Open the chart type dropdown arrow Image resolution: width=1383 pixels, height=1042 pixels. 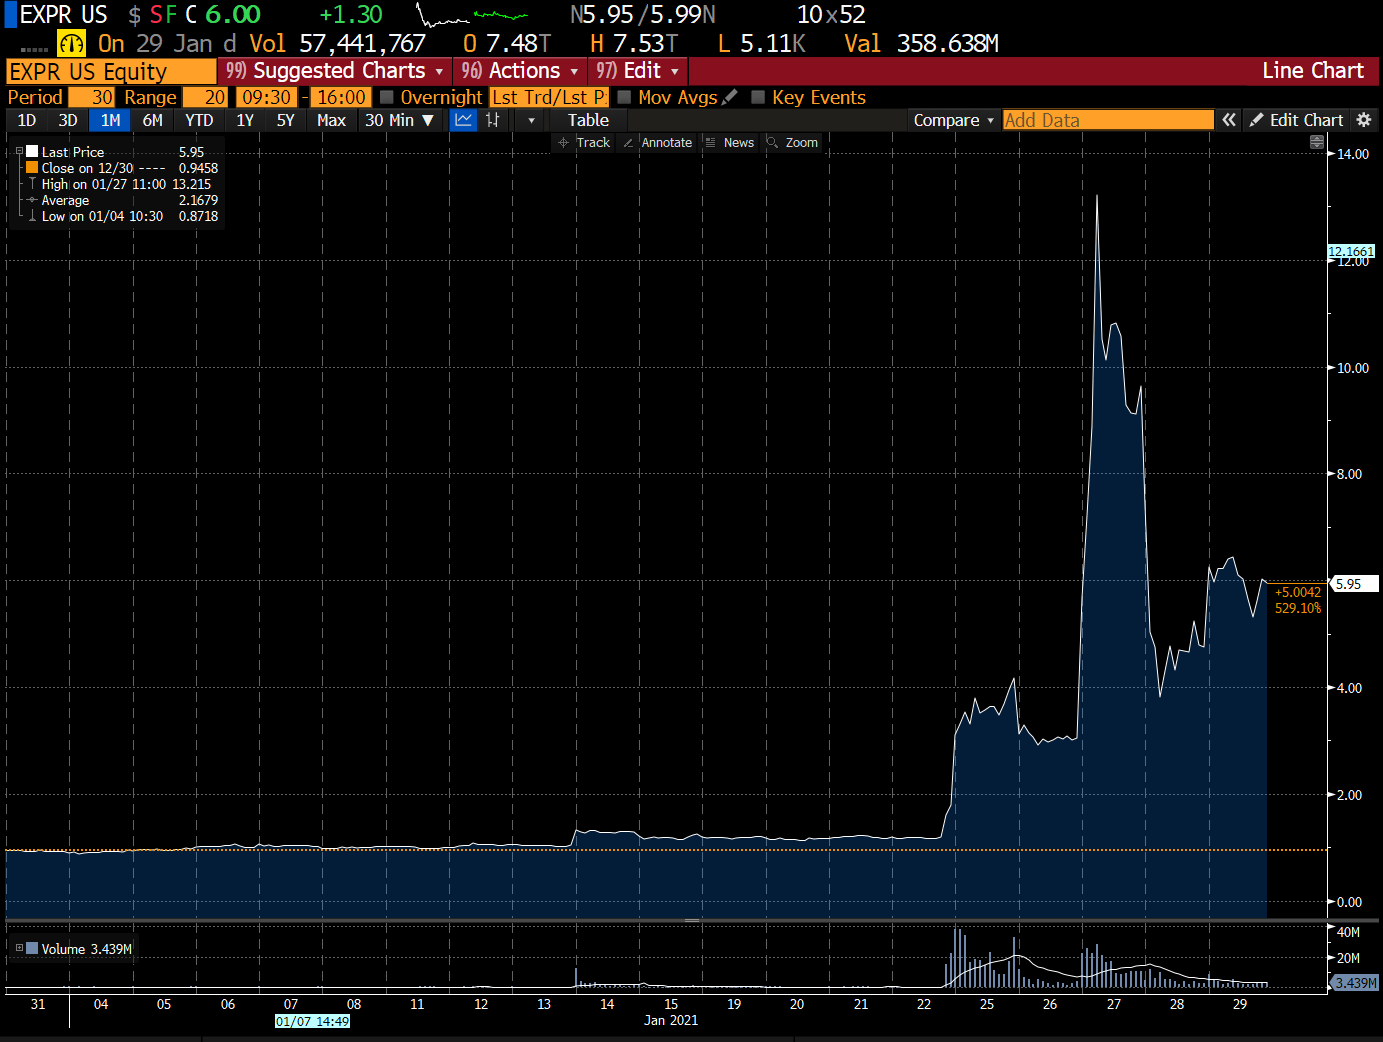coord(531,120)
